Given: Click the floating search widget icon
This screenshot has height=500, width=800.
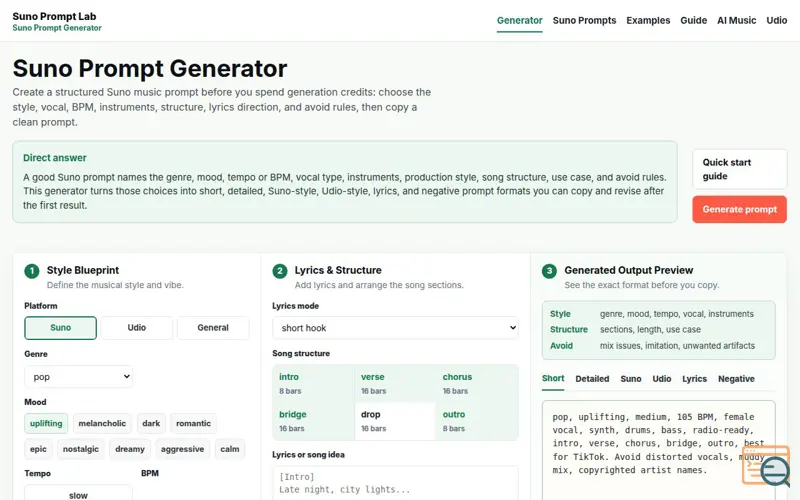Looking at the screenshot, I should [766, 466].
